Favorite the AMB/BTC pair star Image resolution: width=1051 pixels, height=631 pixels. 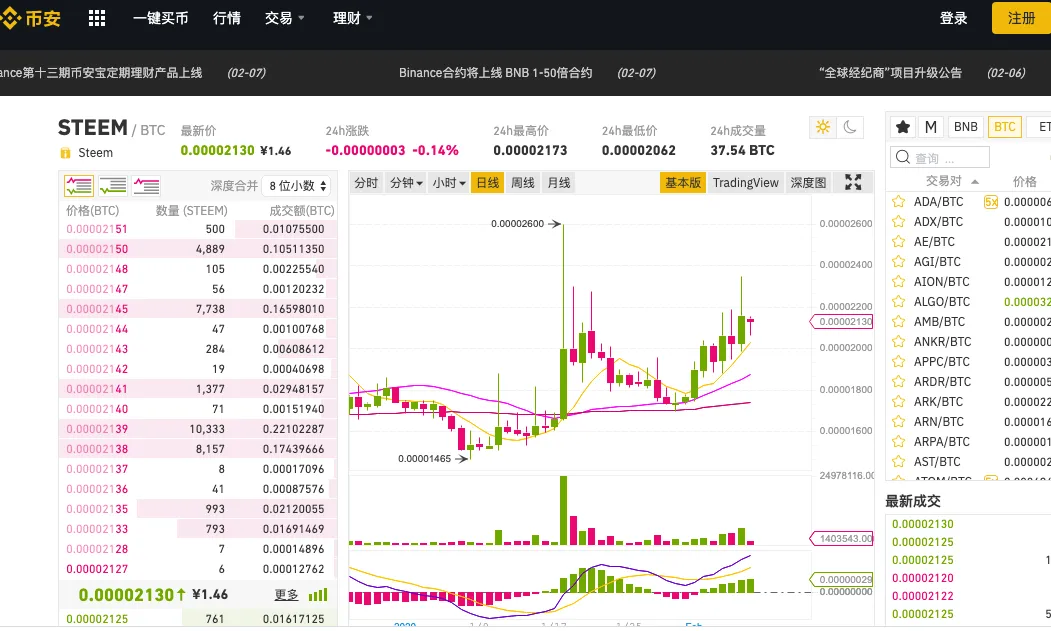pyautogui.click(x=898, y=322)
